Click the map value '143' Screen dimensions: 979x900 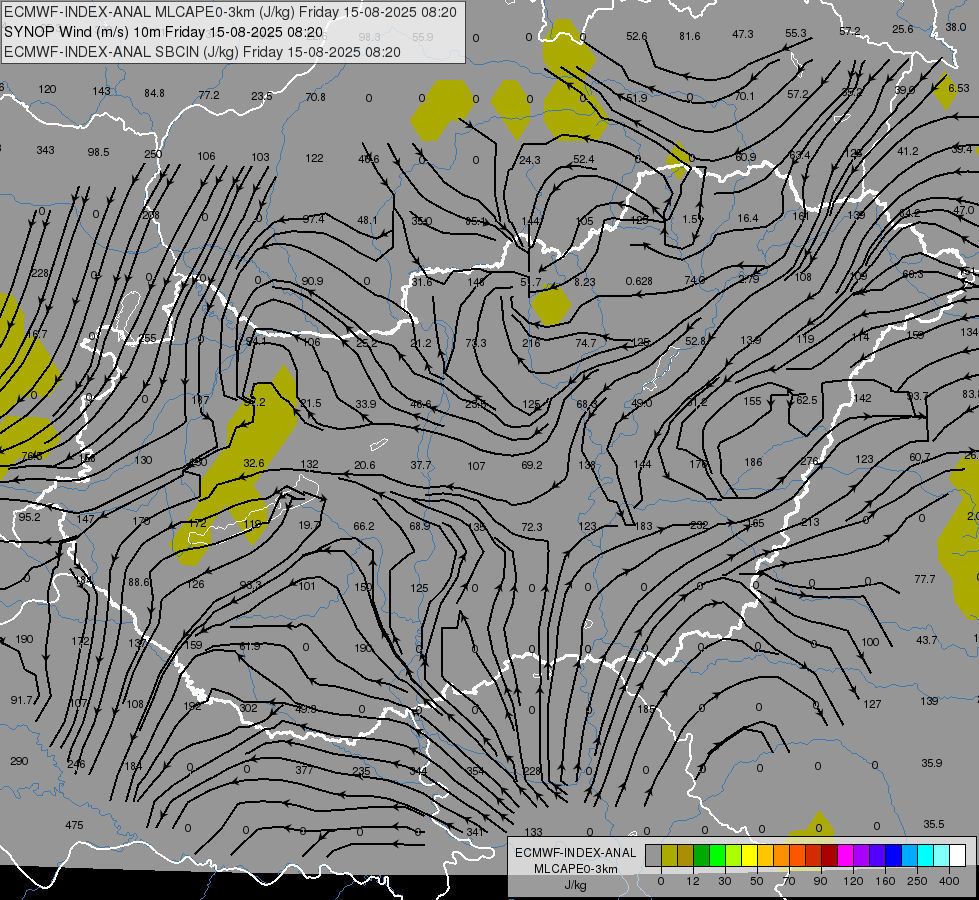(101, 91)
